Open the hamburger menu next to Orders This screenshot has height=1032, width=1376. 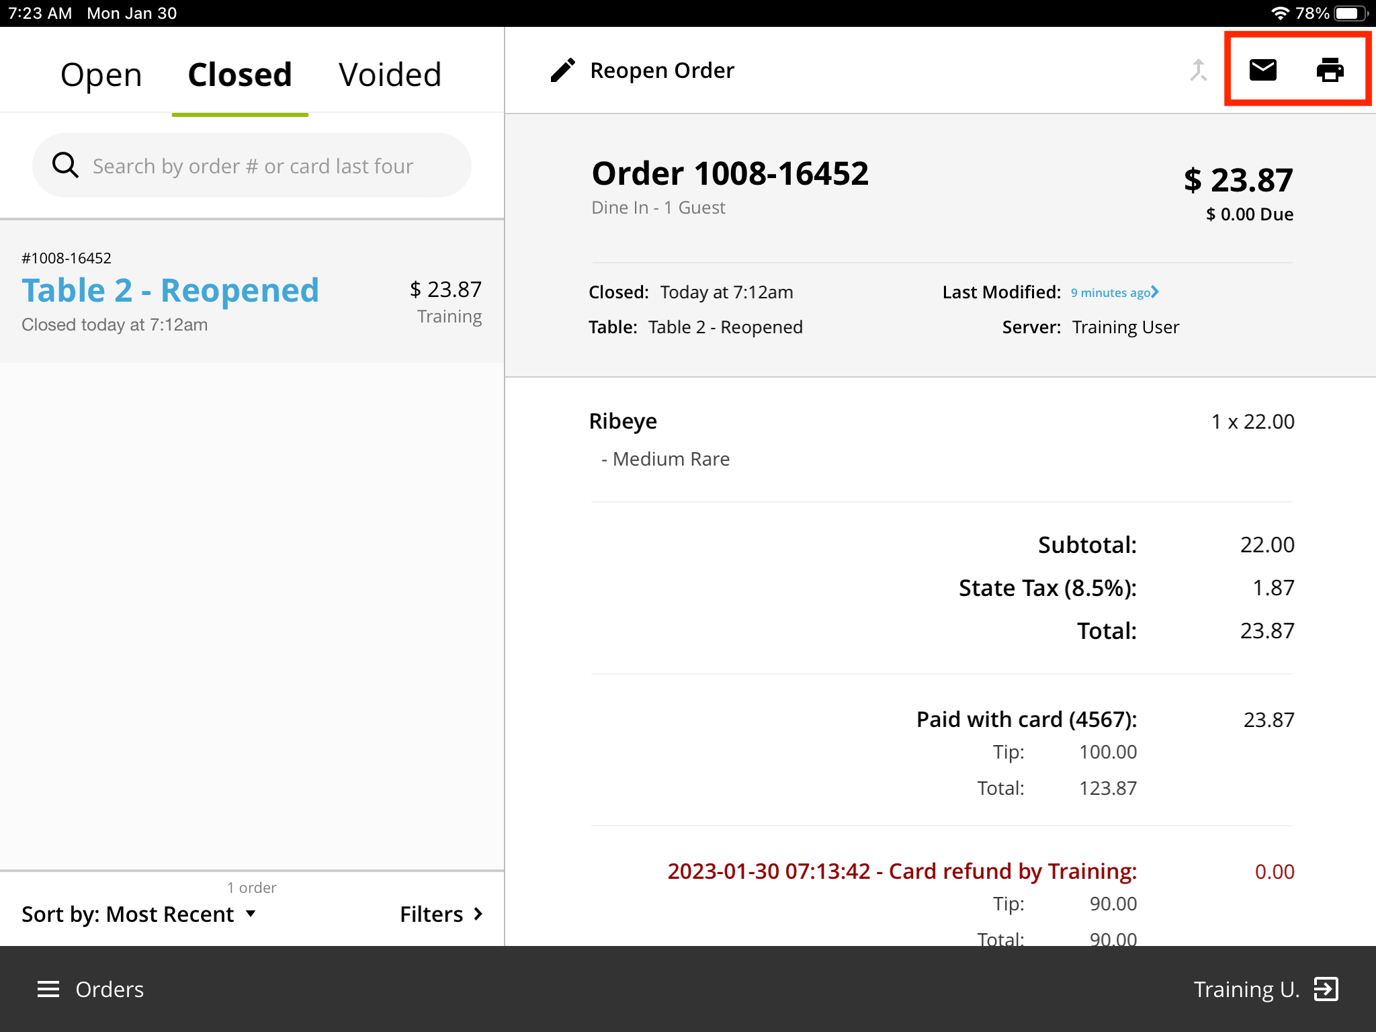tap(47, 989)
